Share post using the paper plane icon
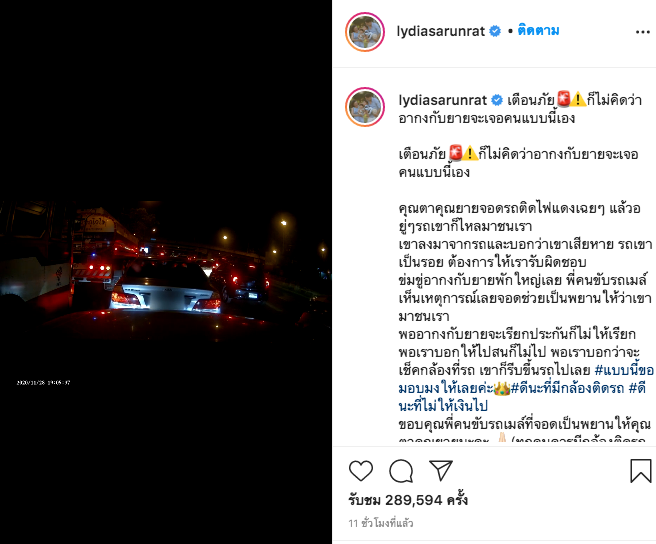This screenshot has height=544, width=656. point(441,470)
